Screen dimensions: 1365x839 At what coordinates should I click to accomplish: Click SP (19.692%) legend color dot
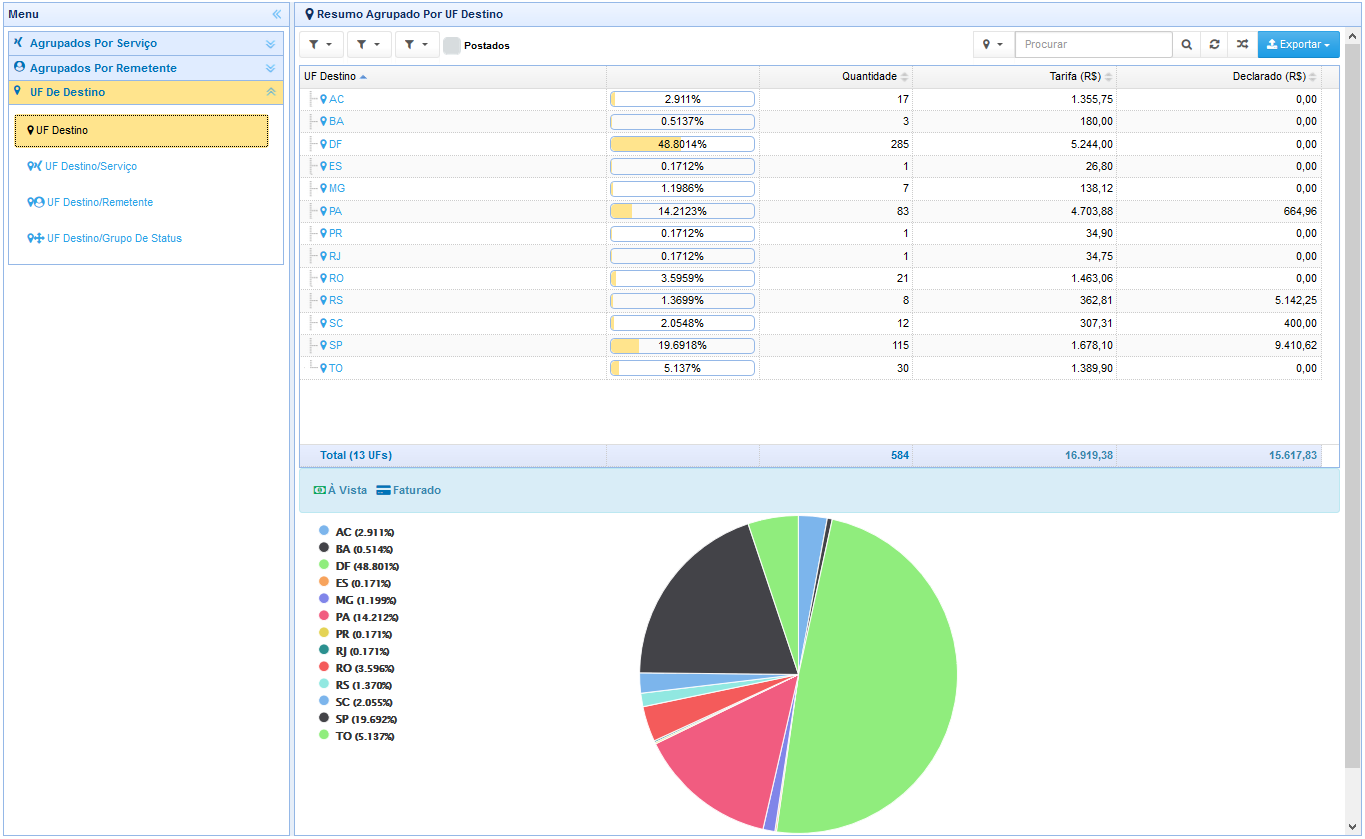(324, 718)
